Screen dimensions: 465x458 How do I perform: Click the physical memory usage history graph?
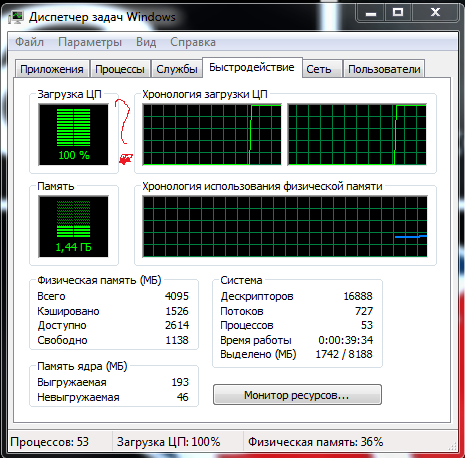coord(285,226)
